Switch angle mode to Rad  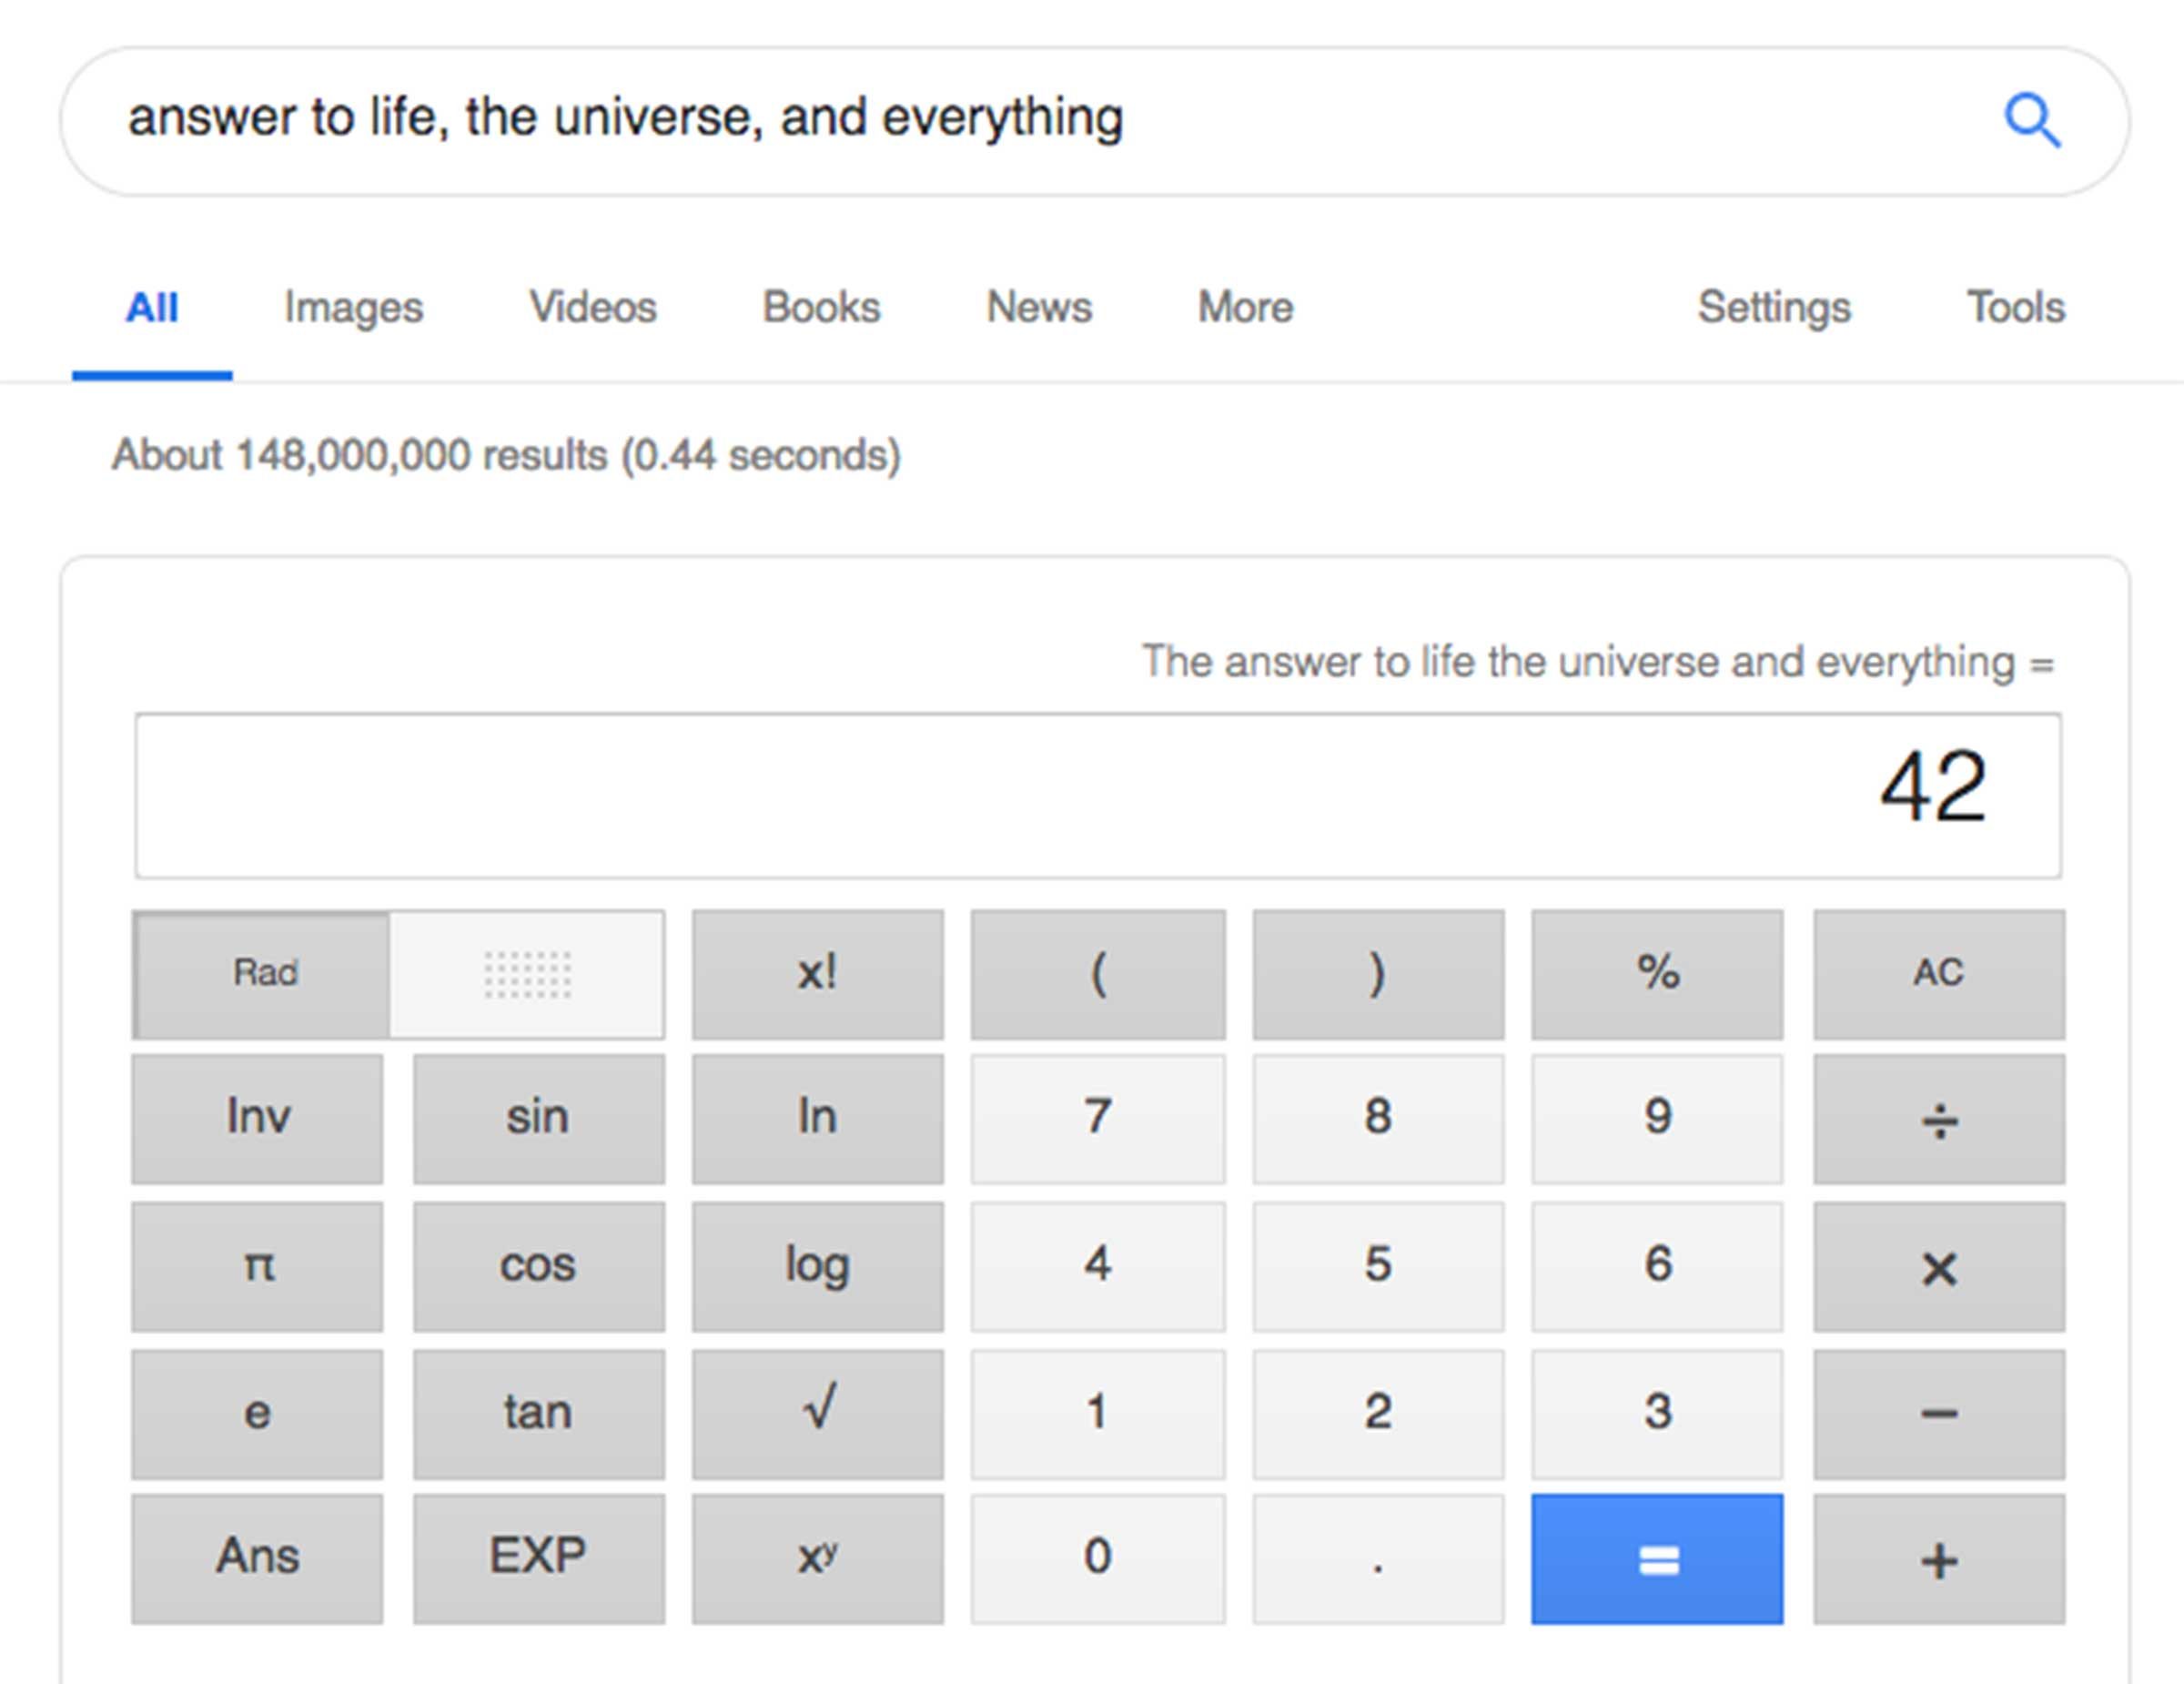pyautogui.click(x=264, y=973)
